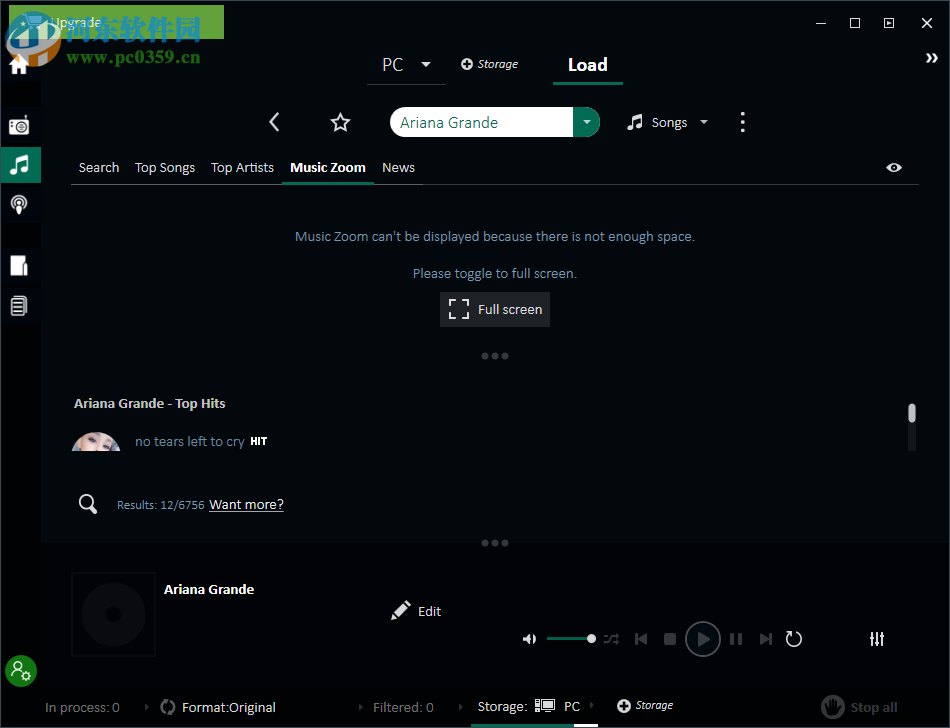This screenshot has width=950, height=728.
Task: Enable repeat mode in the player
Action: (x=794, y=638)
